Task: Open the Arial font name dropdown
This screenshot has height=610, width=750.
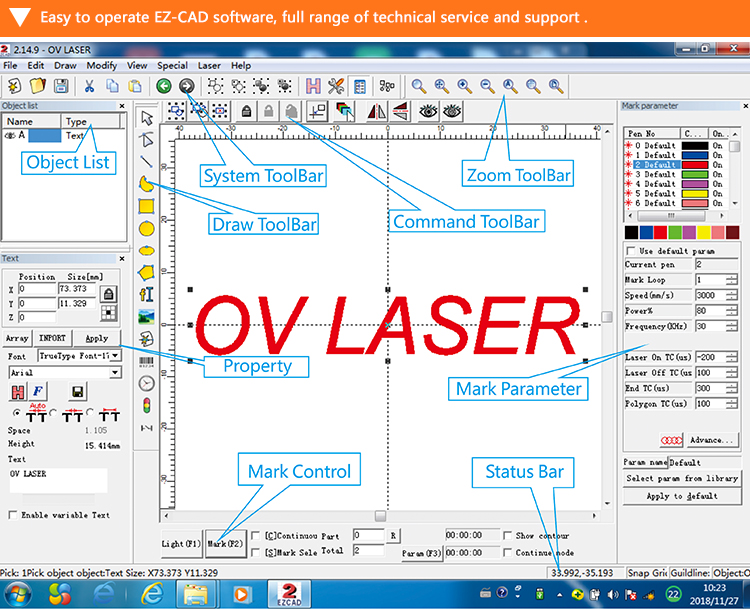Action: (x=115, y=372)
